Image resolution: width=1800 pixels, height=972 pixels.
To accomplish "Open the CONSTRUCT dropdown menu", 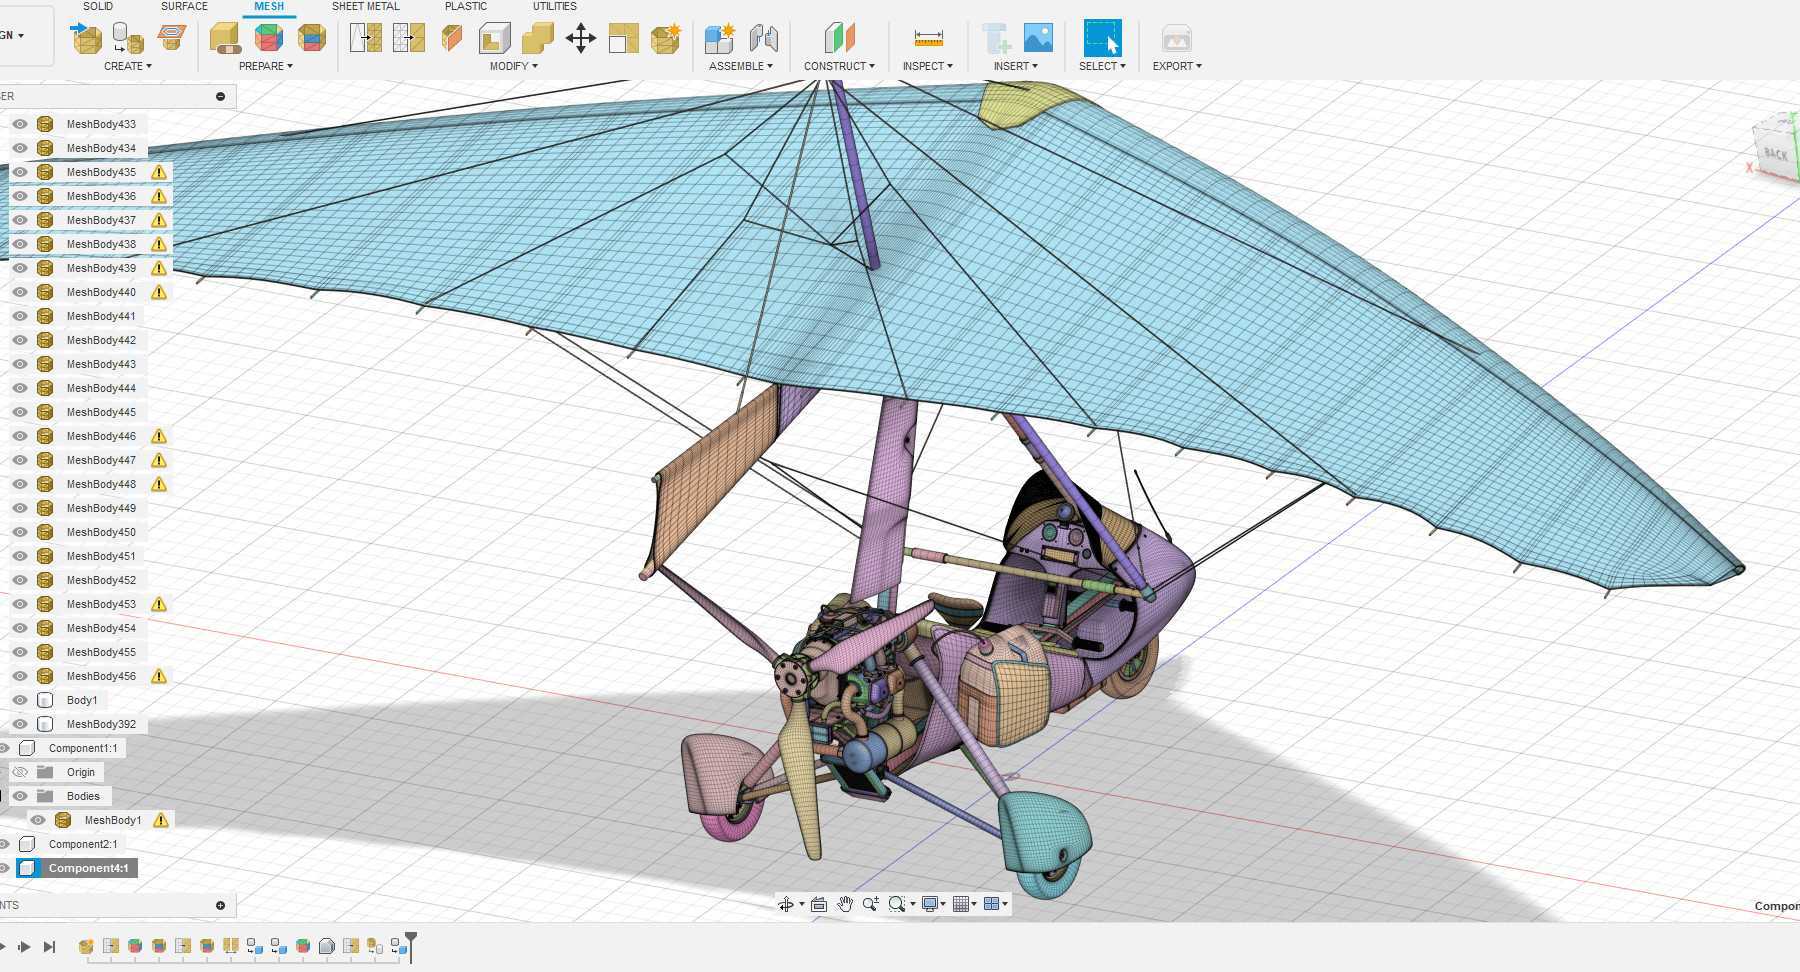I will coord(839,66).
